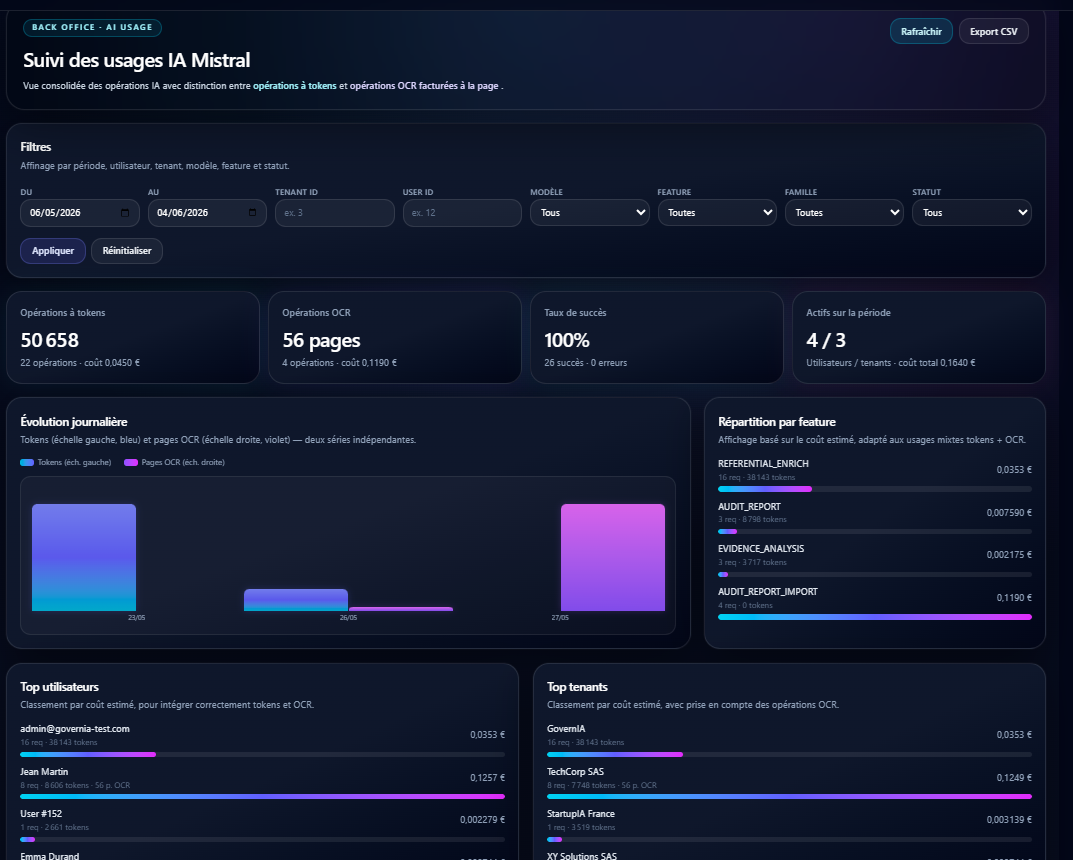The width and height of the screenshot is (1073, 860).
Task: Click '26 succès · 0 erreurs' text
Action: 586,363
